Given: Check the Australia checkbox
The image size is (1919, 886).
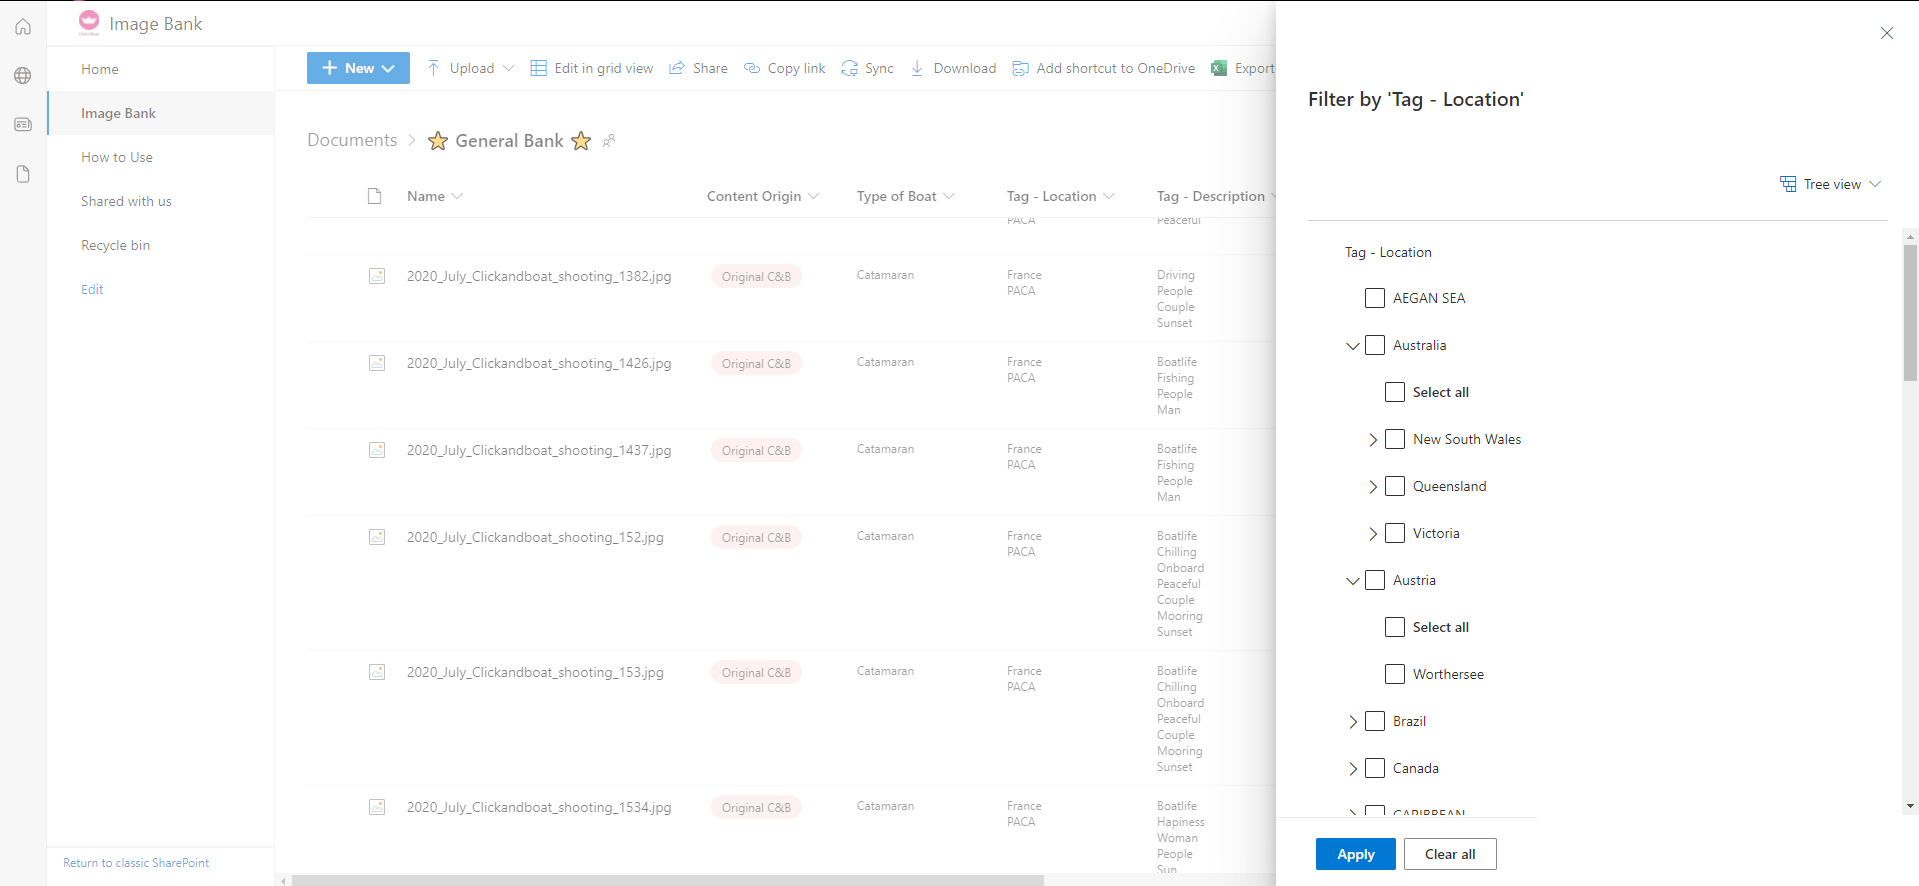Looking at the screenshot, I should (x=1375, y=345).
